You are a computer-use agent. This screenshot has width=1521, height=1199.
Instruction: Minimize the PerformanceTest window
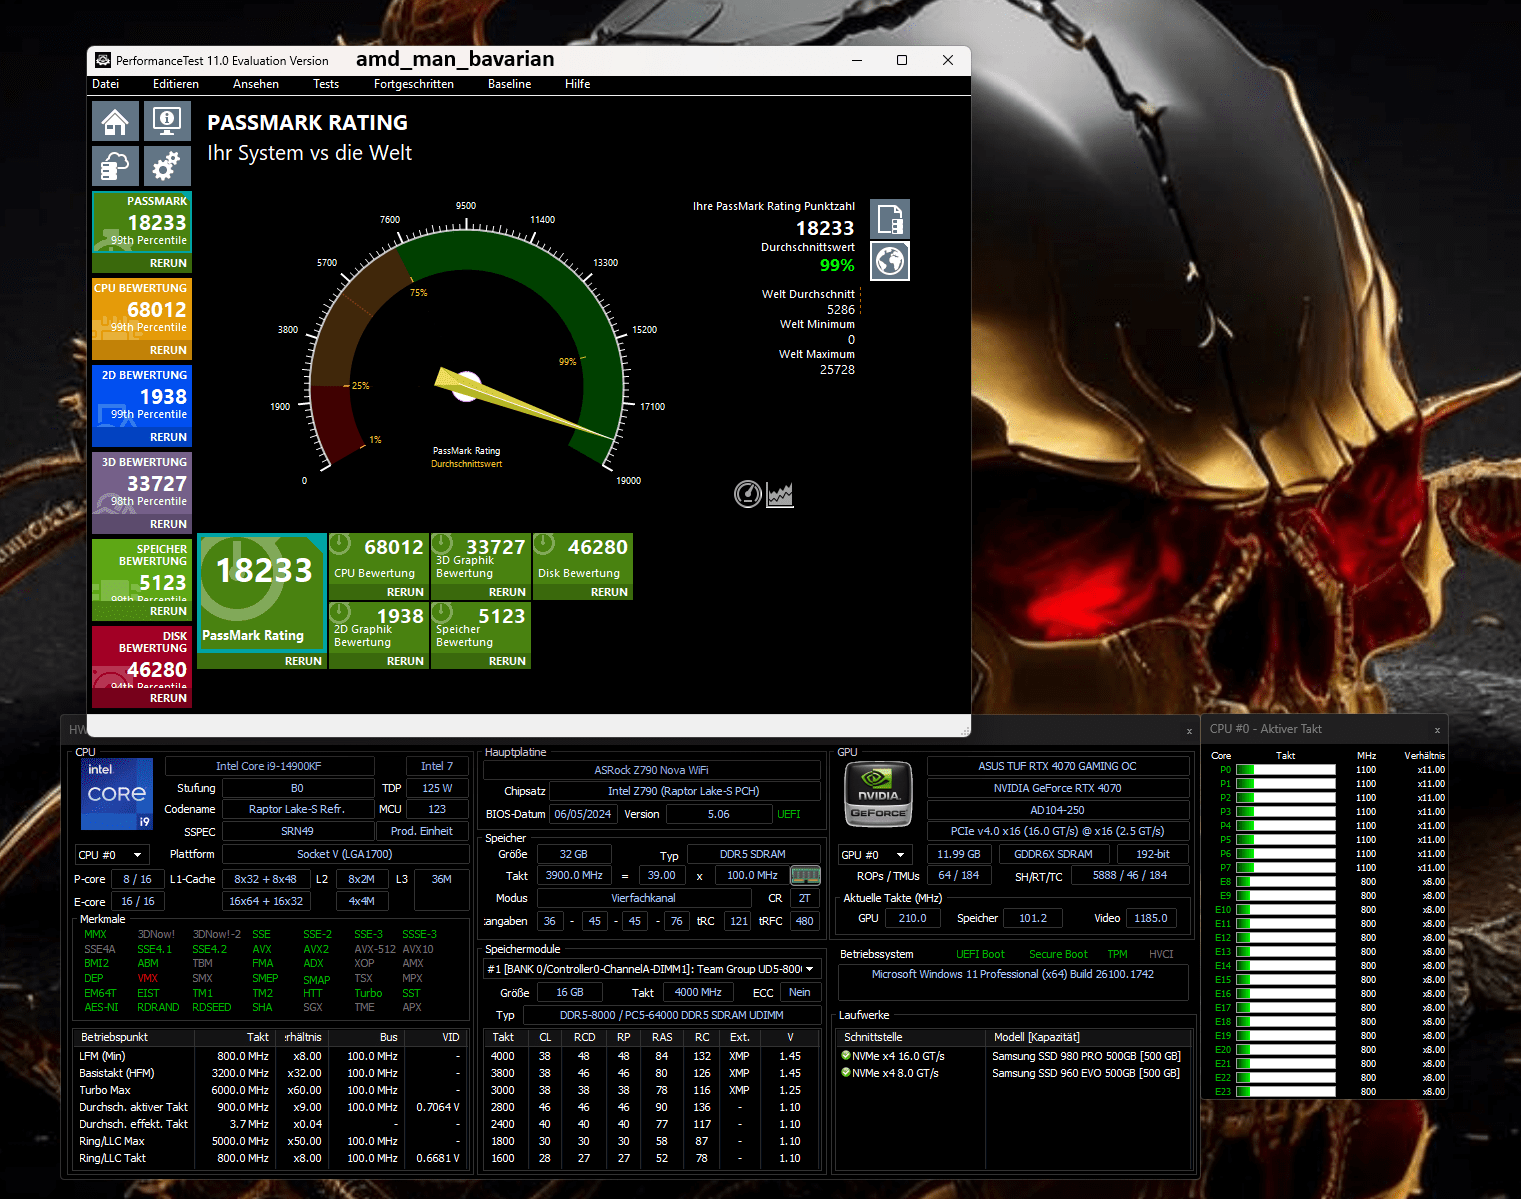pyautogui.click(x=857, y=60)
